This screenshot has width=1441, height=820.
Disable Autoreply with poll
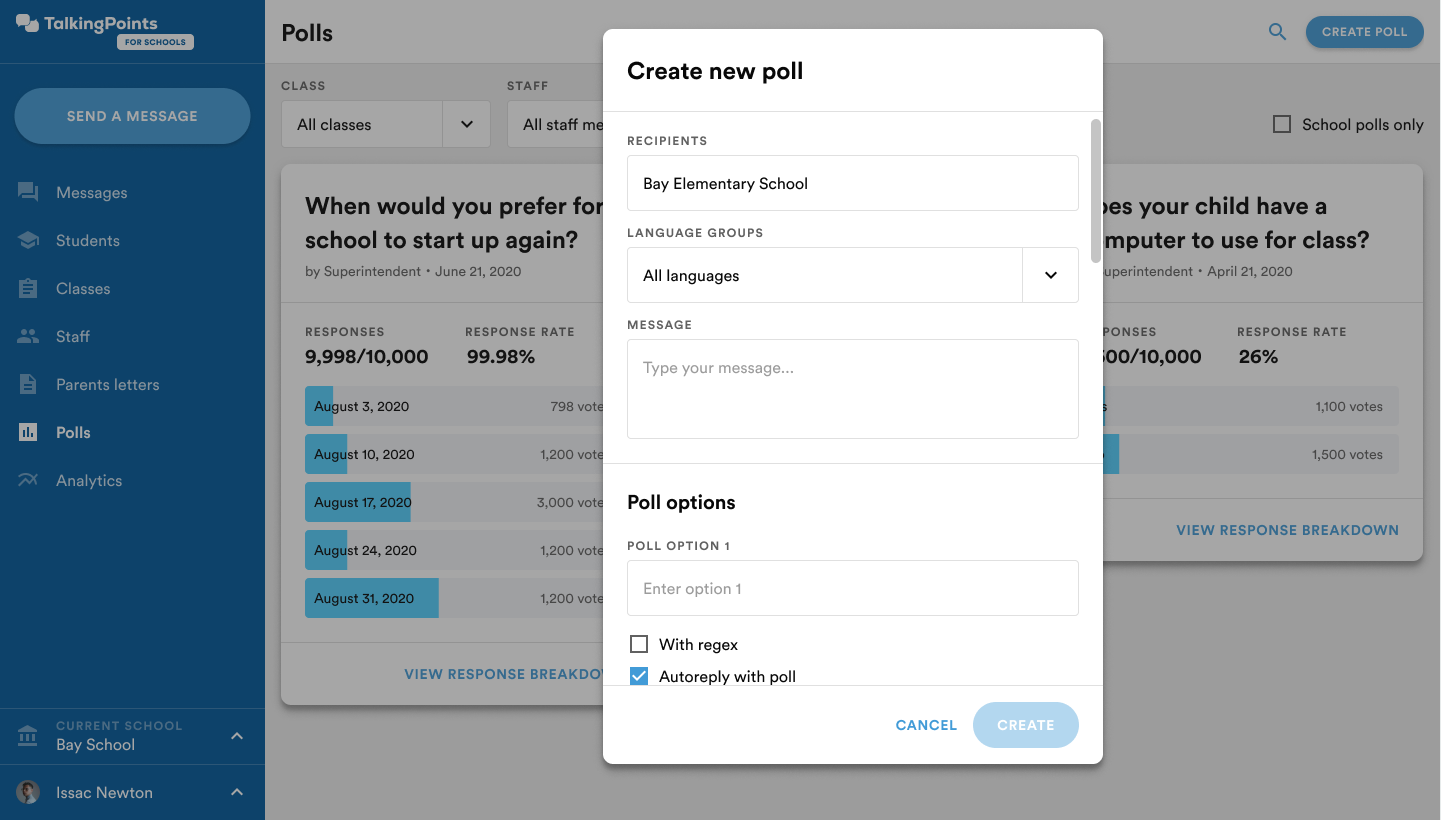639,676
